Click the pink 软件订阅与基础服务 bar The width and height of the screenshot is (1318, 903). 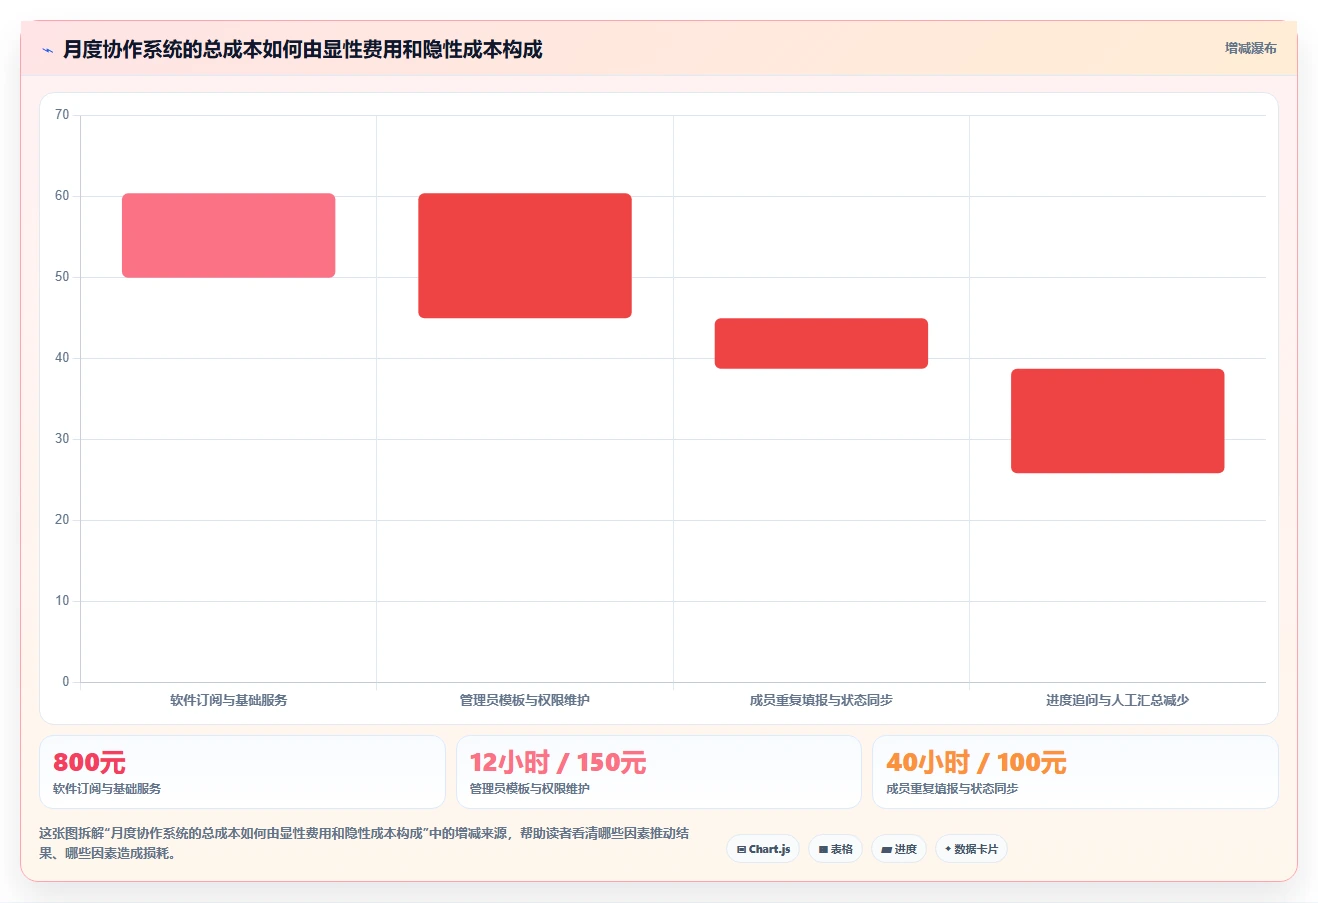coord(229,235)
